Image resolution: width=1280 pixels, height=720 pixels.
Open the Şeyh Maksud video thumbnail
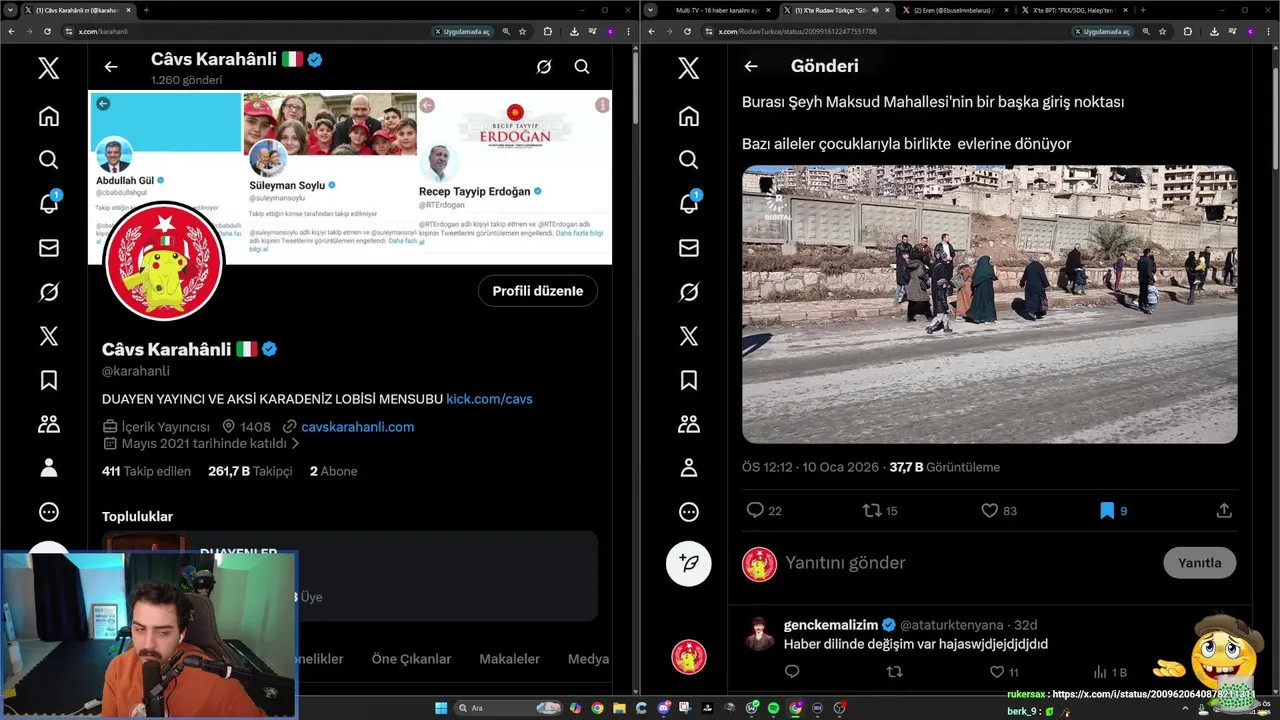tap(989, 304)
